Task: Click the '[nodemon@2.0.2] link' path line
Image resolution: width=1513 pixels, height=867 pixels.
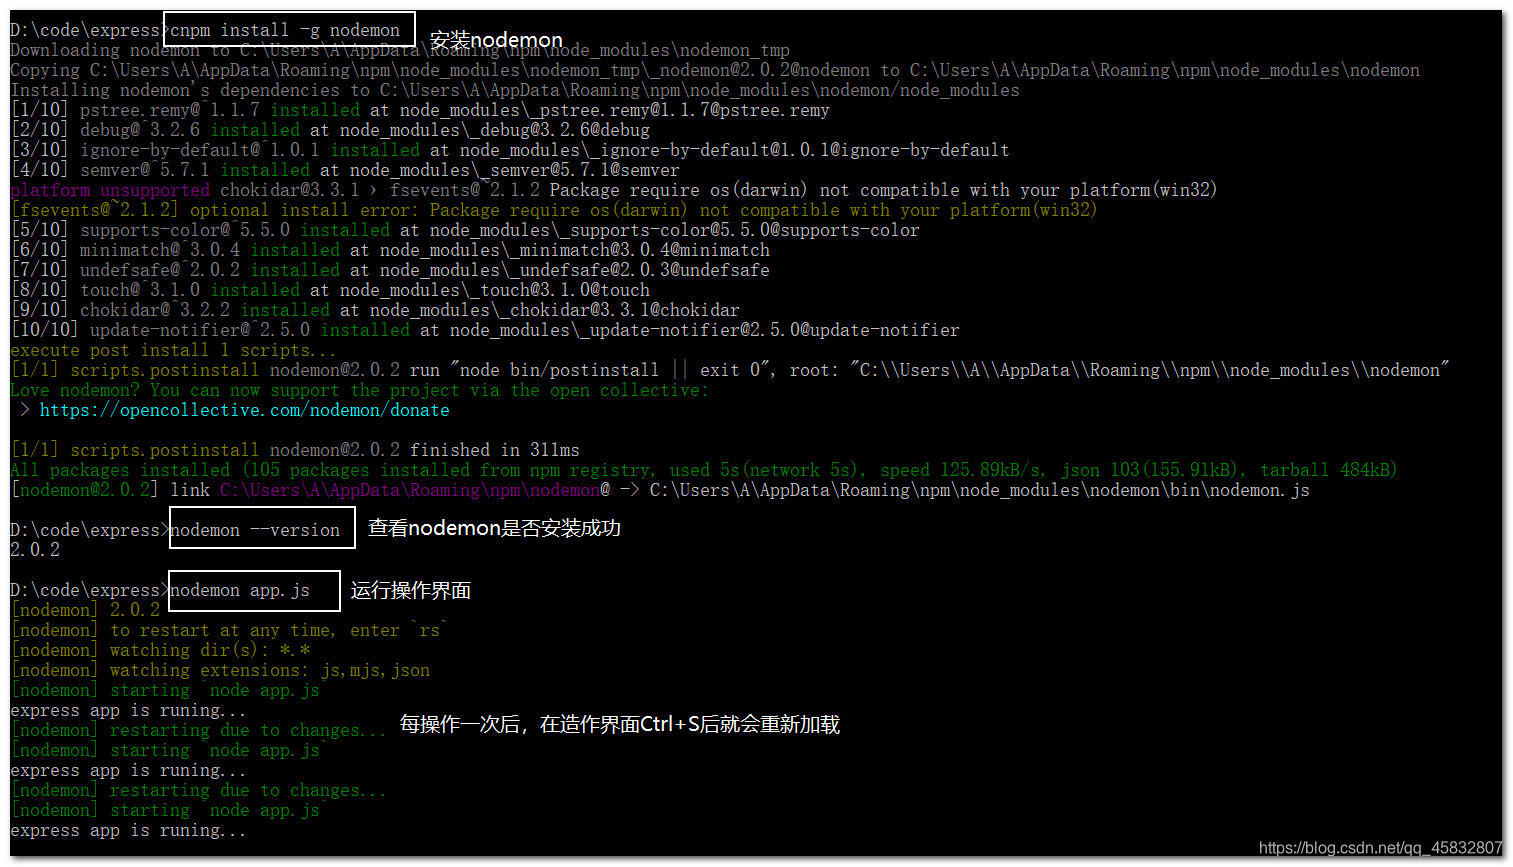Action: pyautogui.click(x=660, y=490)
